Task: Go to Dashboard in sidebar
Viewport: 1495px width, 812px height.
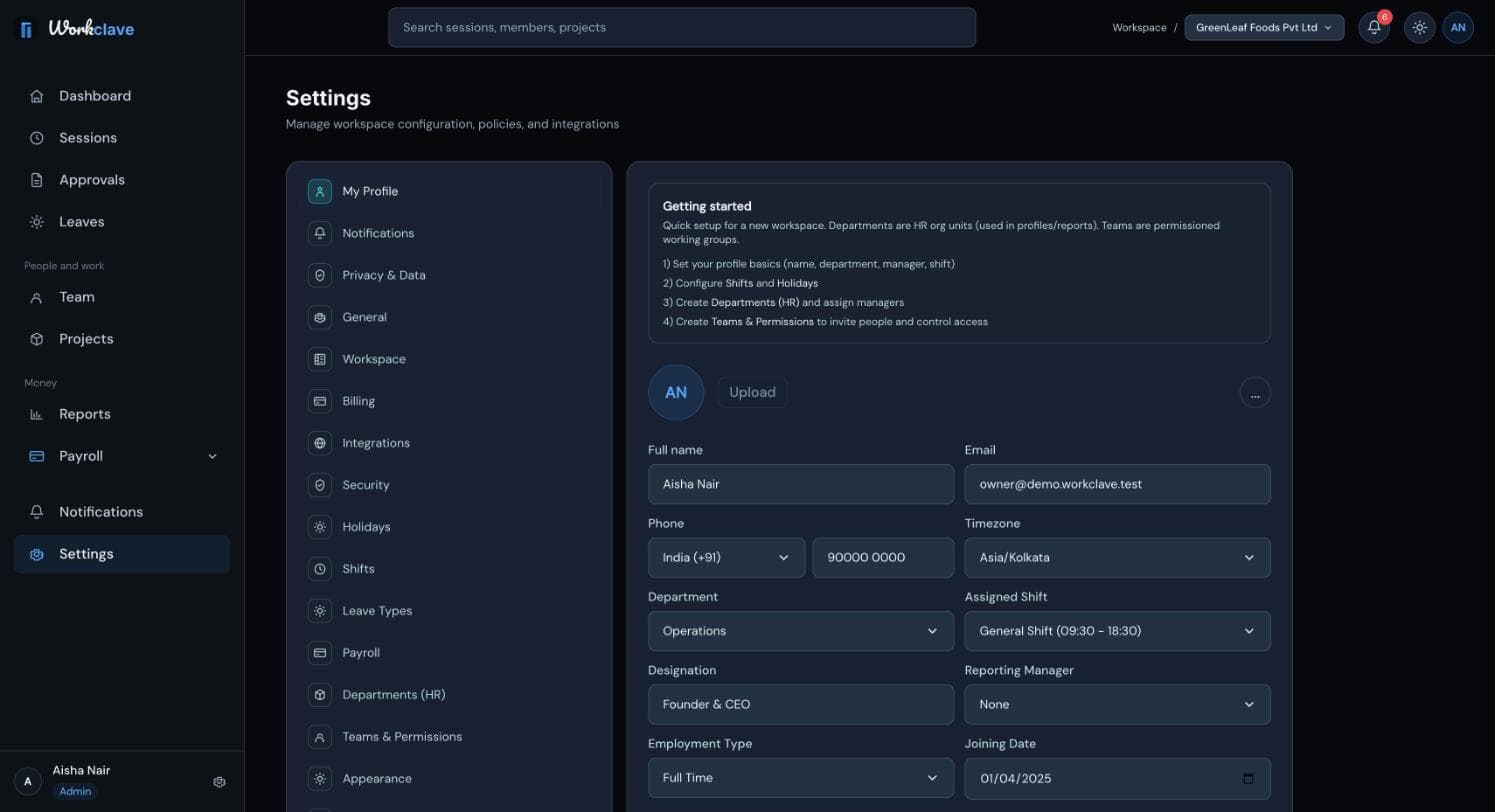Action: (122, 96)
